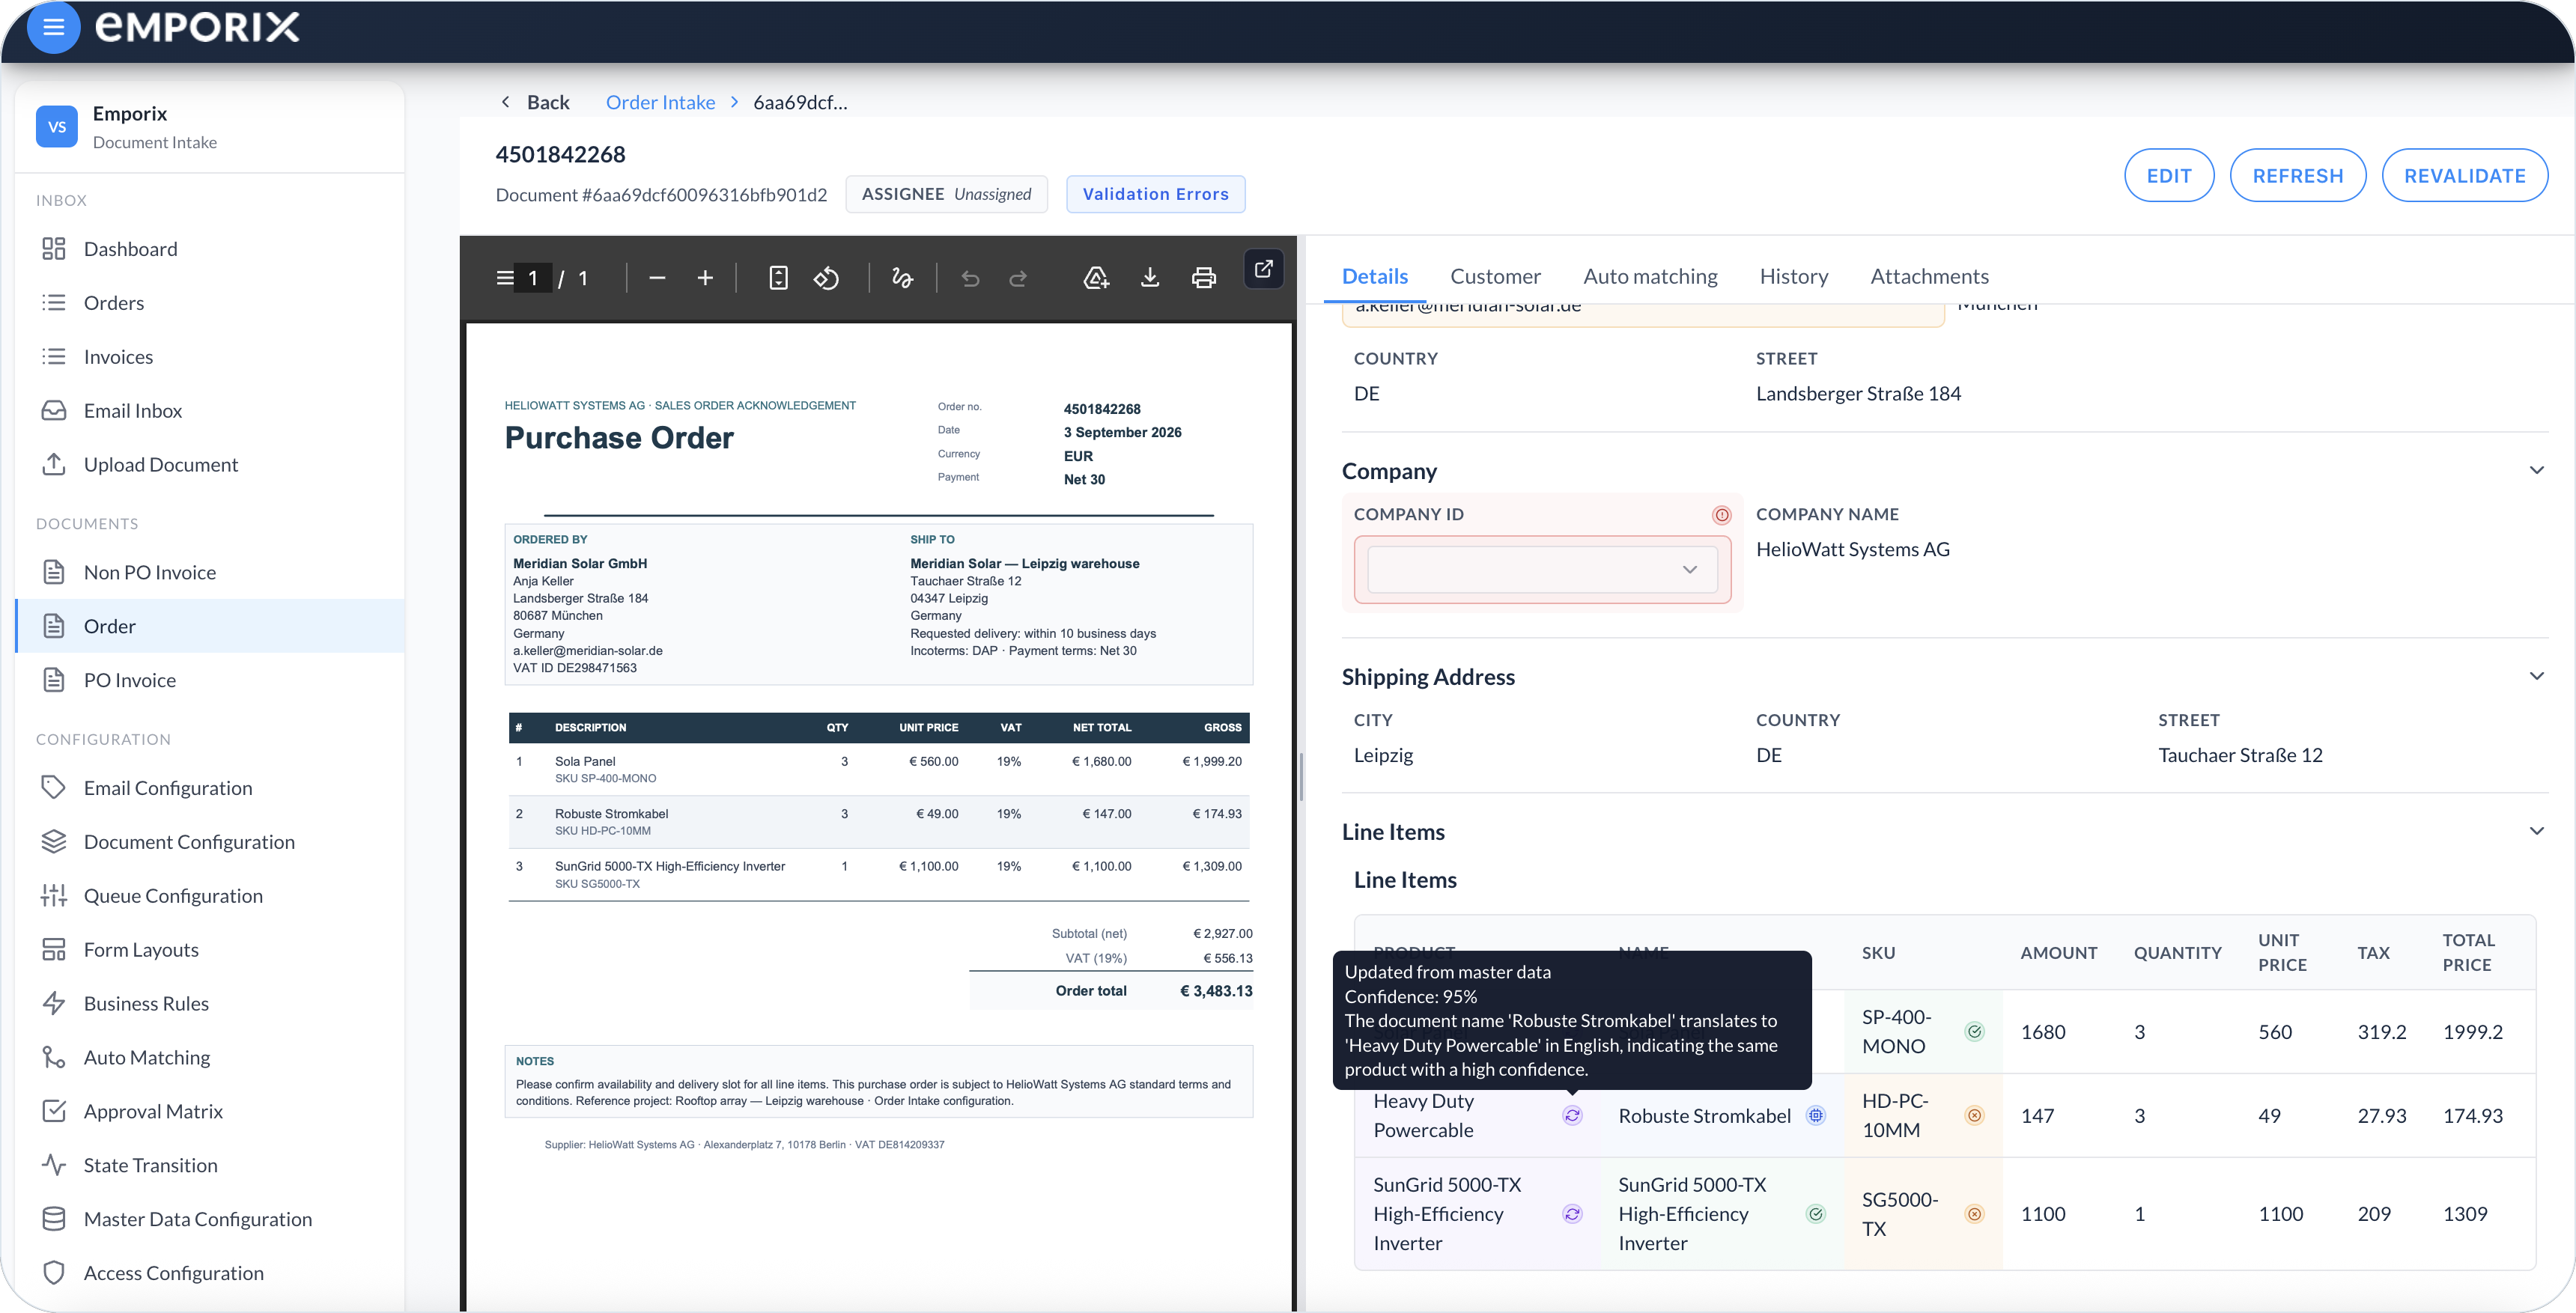Zoom out the PDF with minus icon
2576x1313 pixels.
(657, 278)
